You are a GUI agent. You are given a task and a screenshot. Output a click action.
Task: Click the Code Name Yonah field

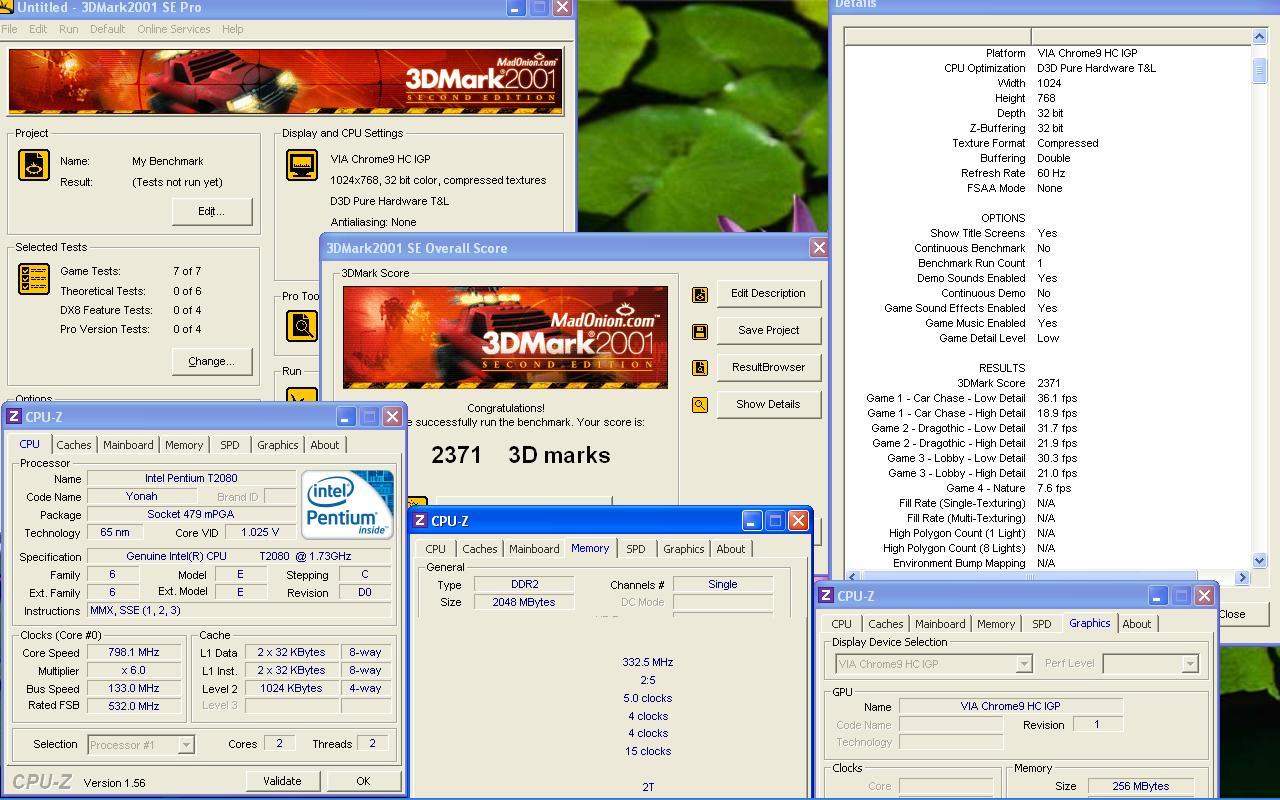tap(141, 497)
